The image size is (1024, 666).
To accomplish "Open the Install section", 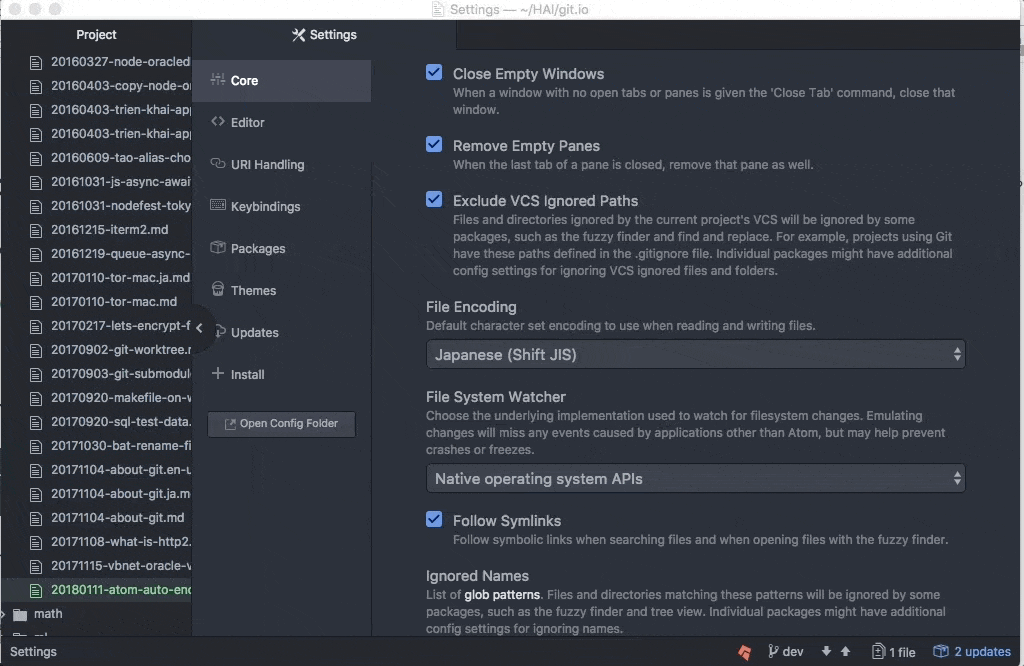I will [281, 374].
